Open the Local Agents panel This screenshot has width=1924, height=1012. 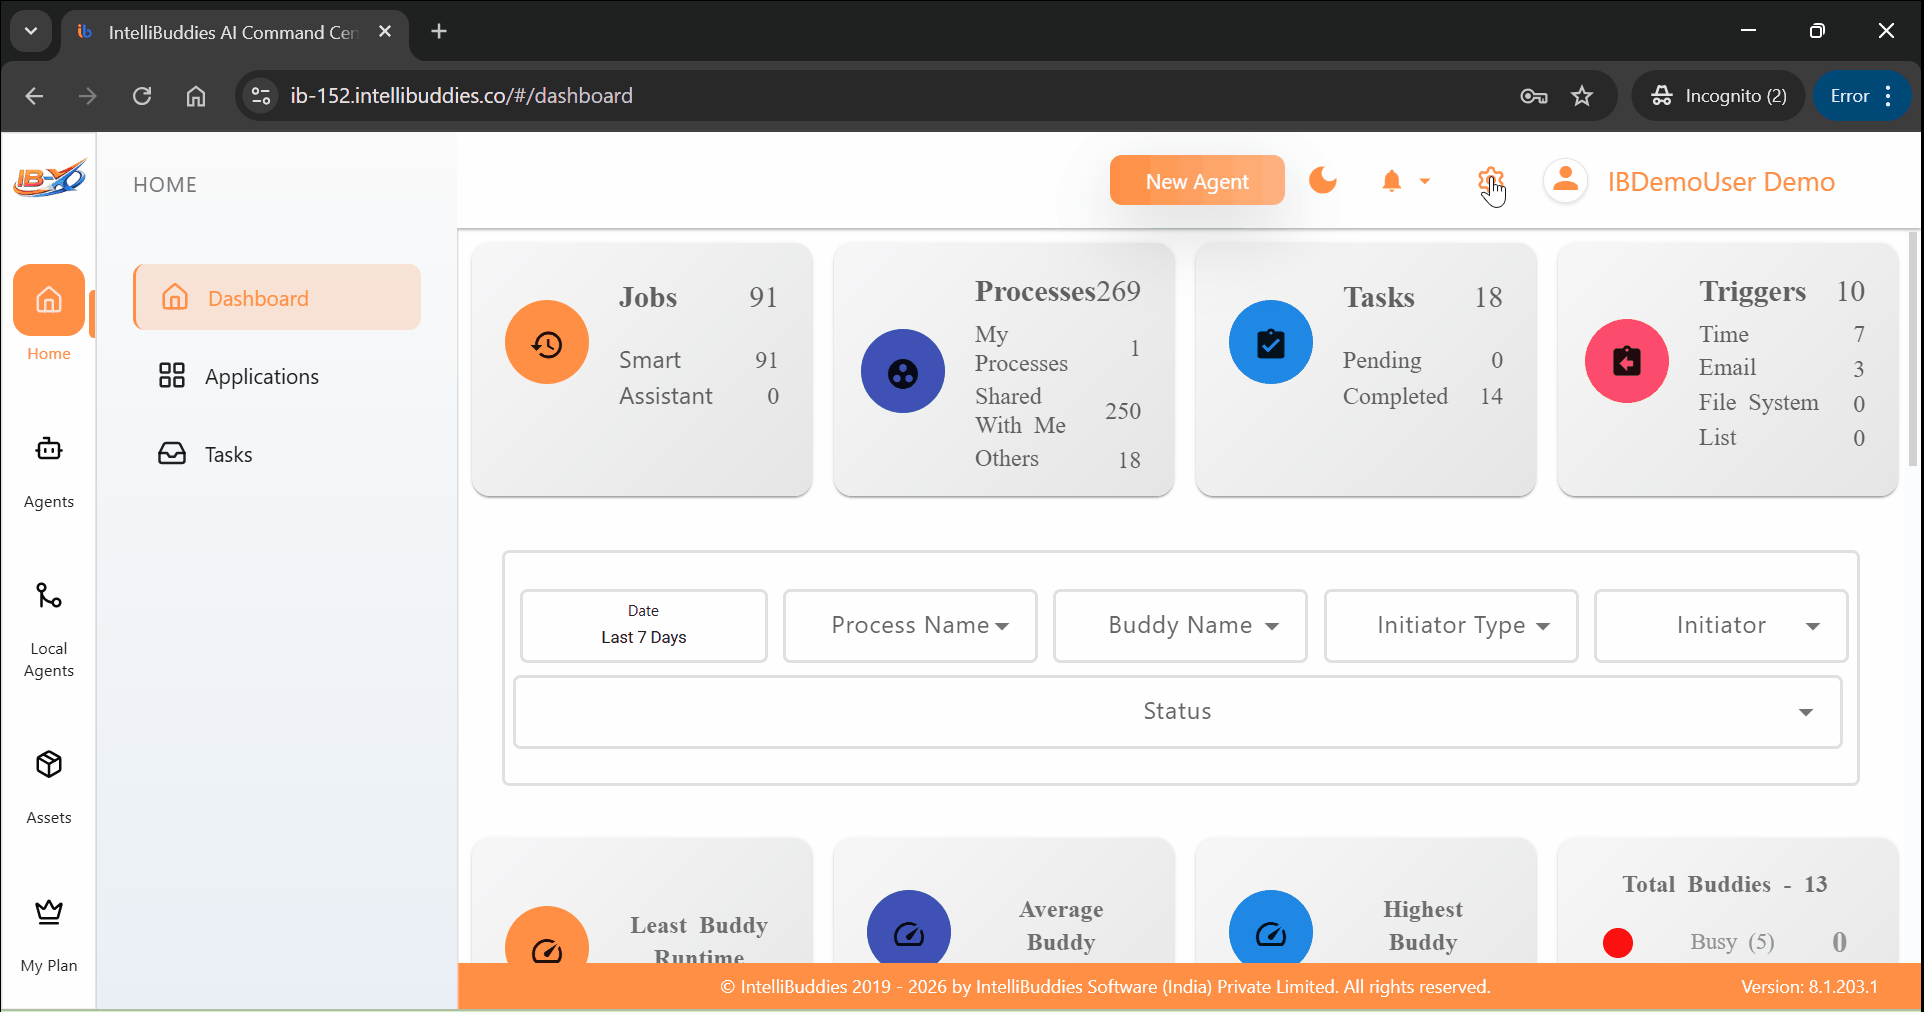click(48, 597)
